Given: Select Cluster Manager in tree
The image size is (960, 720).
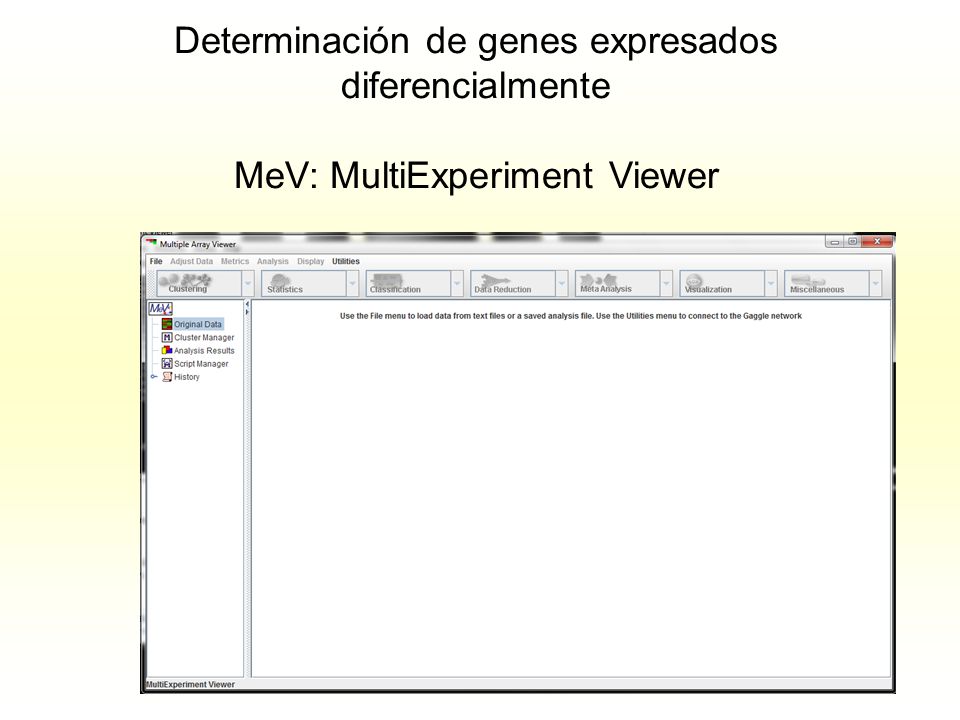Looking at the screenshot, I should (204, 337).
